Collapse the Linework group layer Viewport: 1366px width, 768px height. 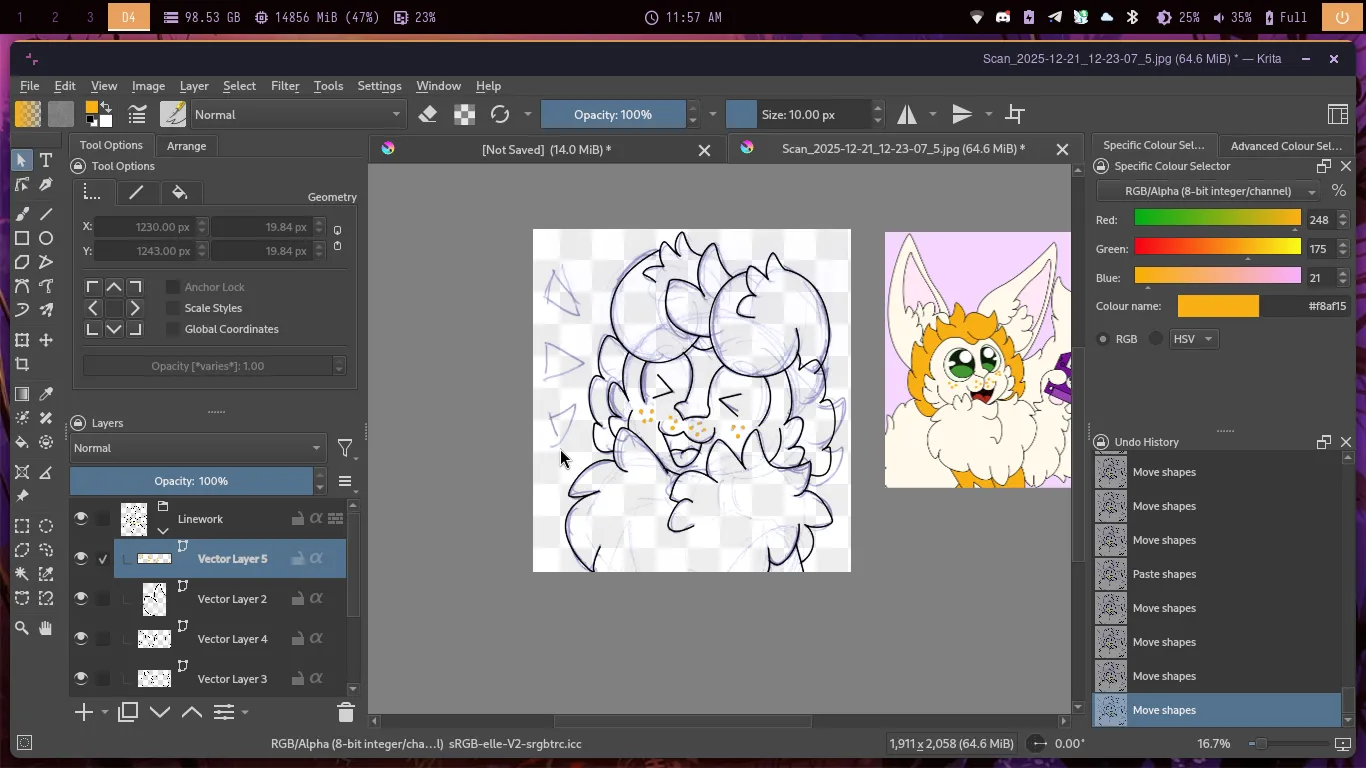click(x=163, y=531)
